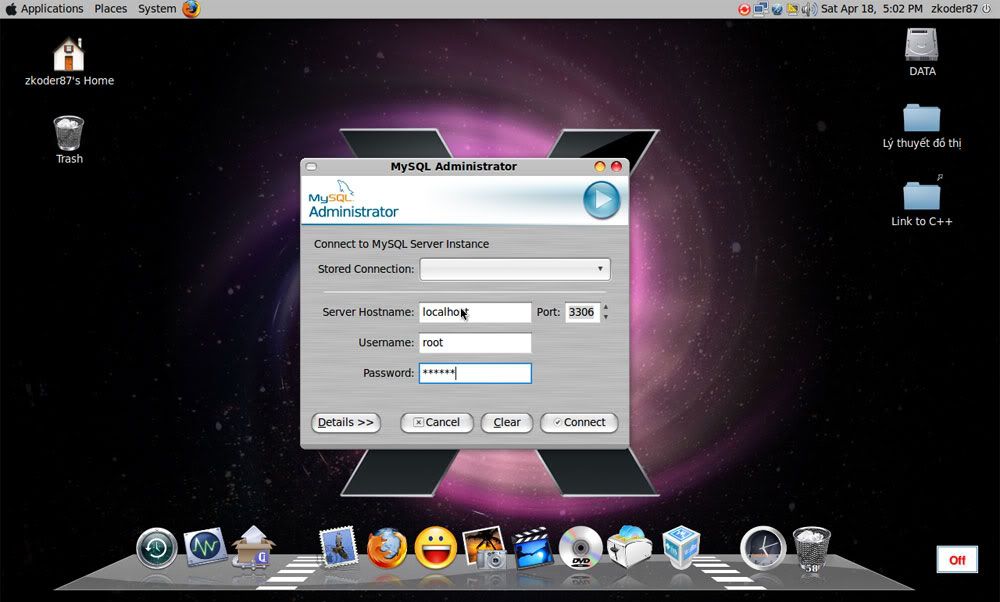Open the date and time calendar

(x=872, y=9)
